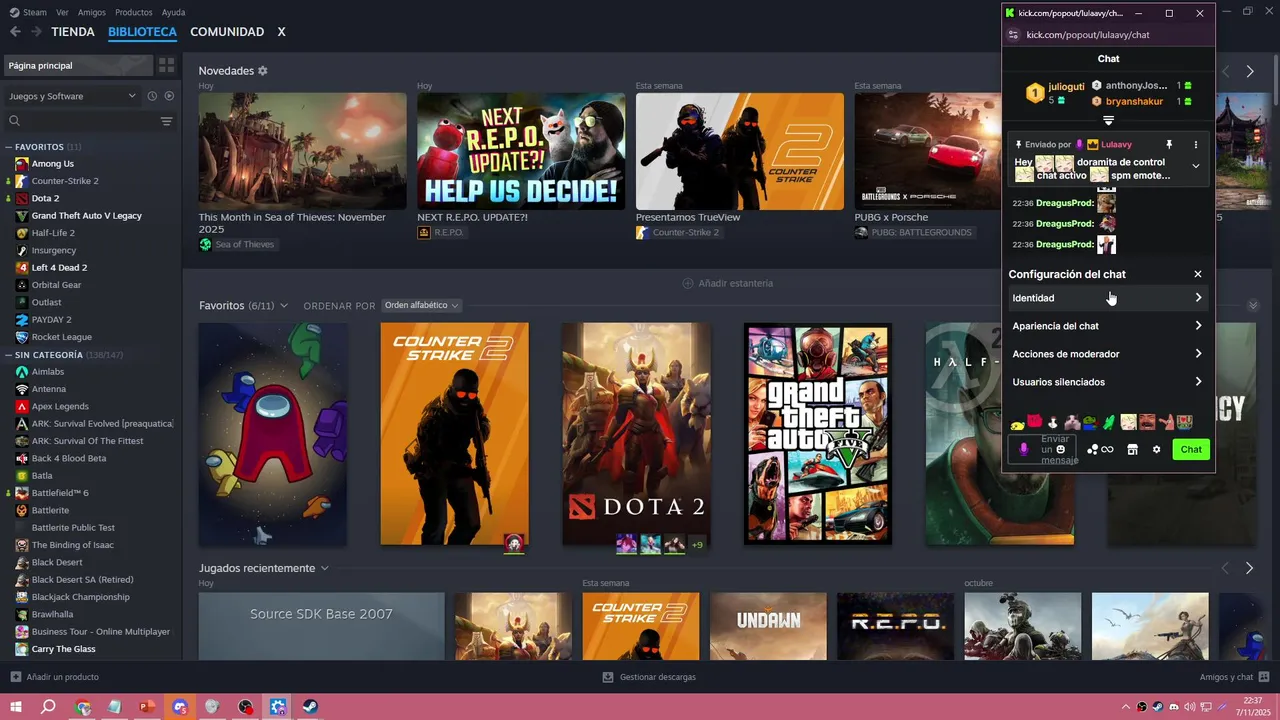
Task: Next page arrow in Jugados recientemente
Action: [x=1249, y=568]
